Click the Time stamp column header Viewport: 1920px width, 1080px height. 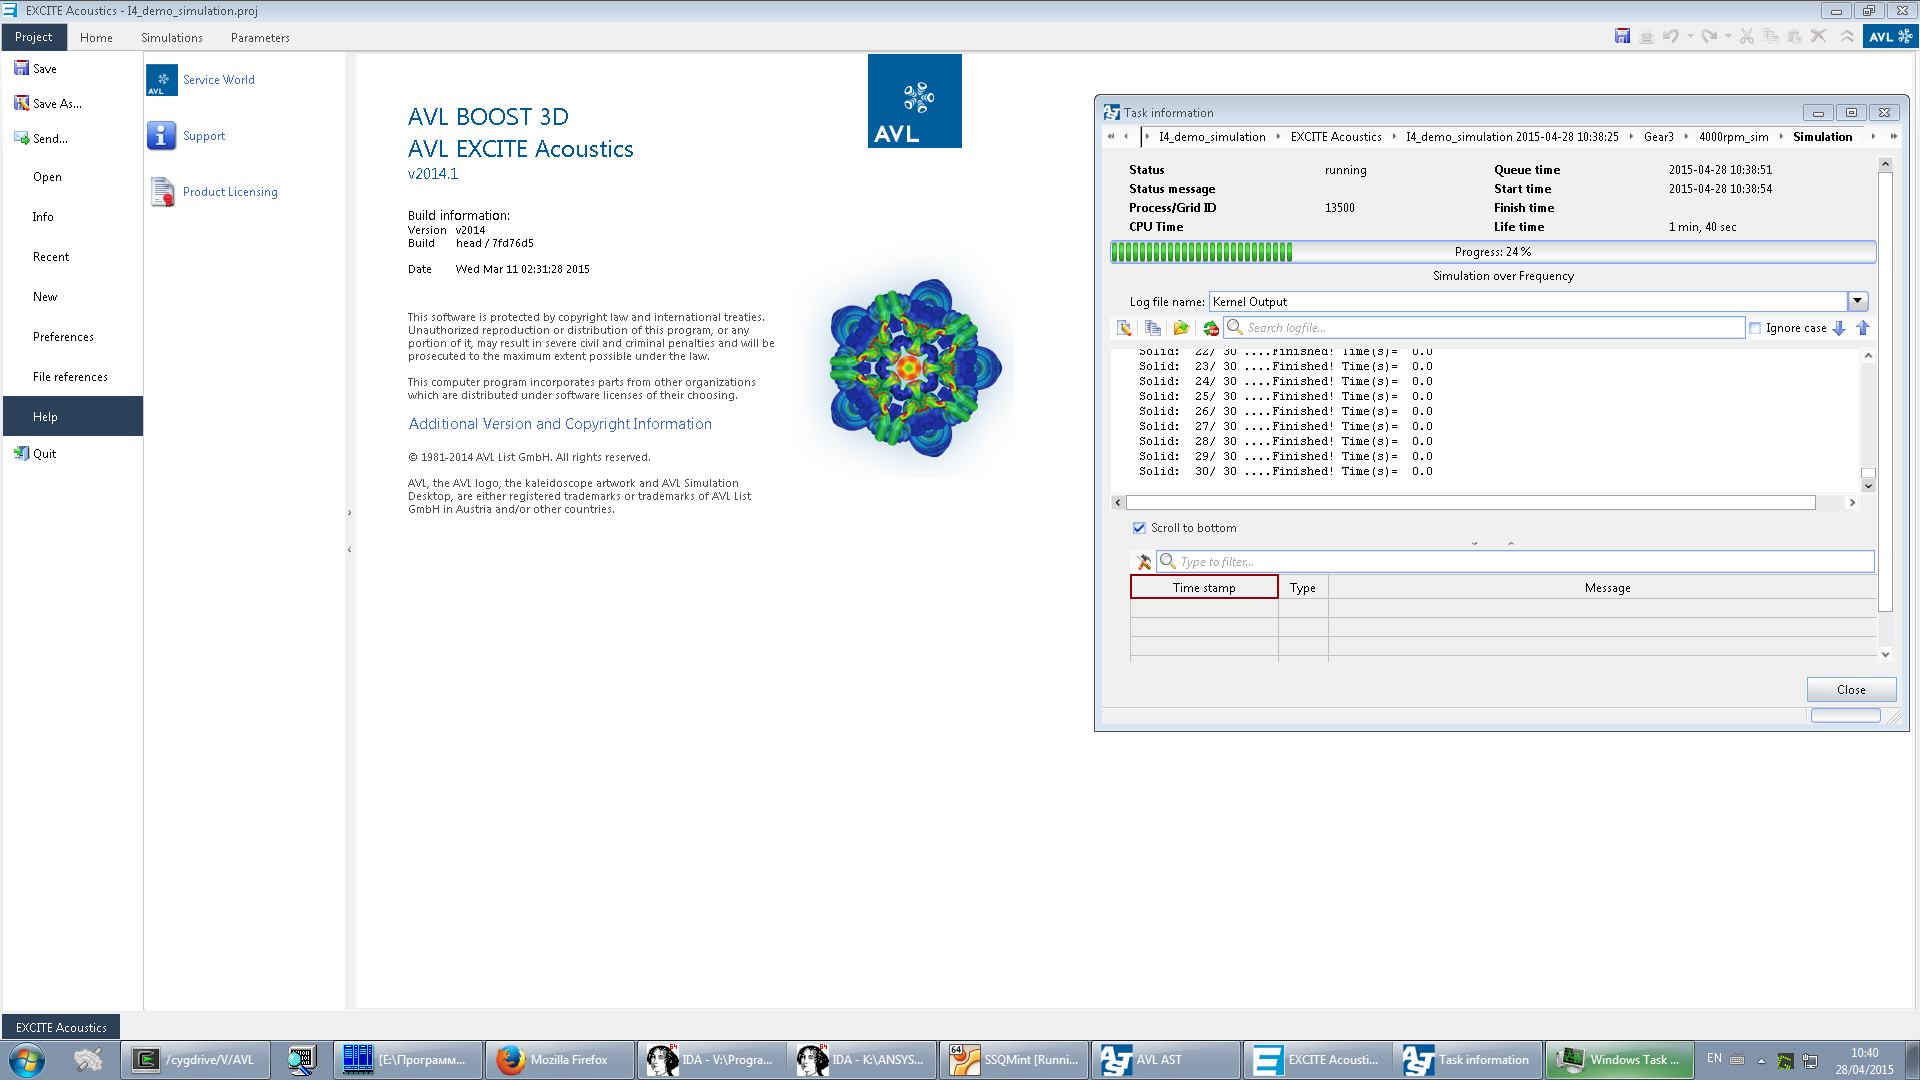1204,588
